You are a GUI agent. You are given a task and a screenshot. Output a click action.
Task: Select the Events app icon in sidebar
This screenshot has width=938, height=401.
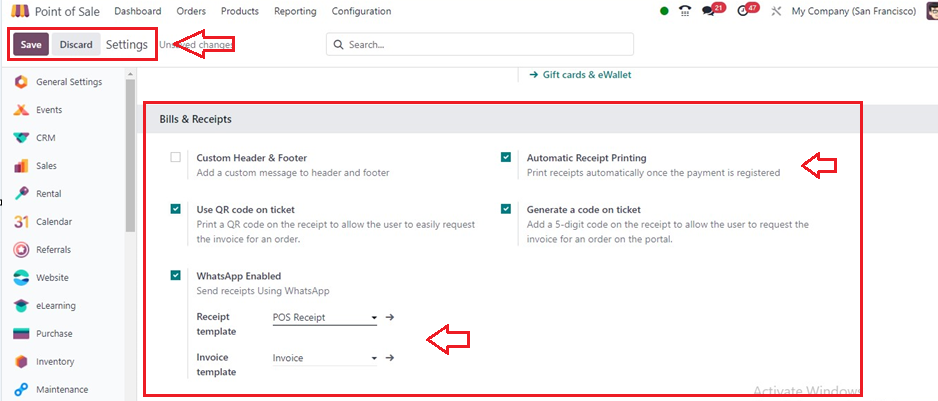[21, 110]
